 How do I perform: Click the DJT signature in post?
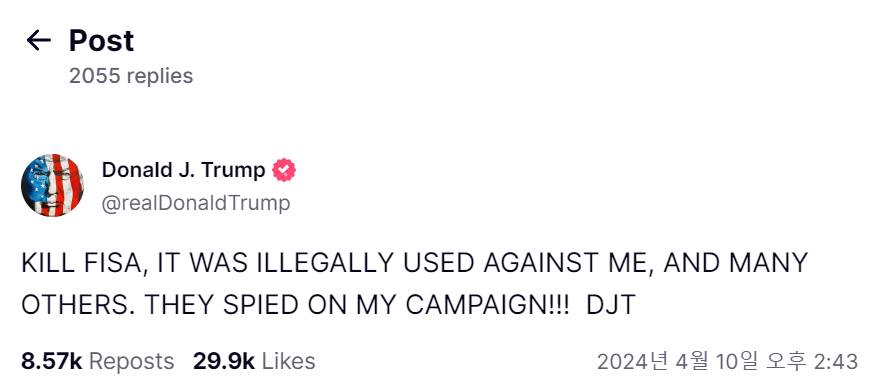(x=611, y=305)
